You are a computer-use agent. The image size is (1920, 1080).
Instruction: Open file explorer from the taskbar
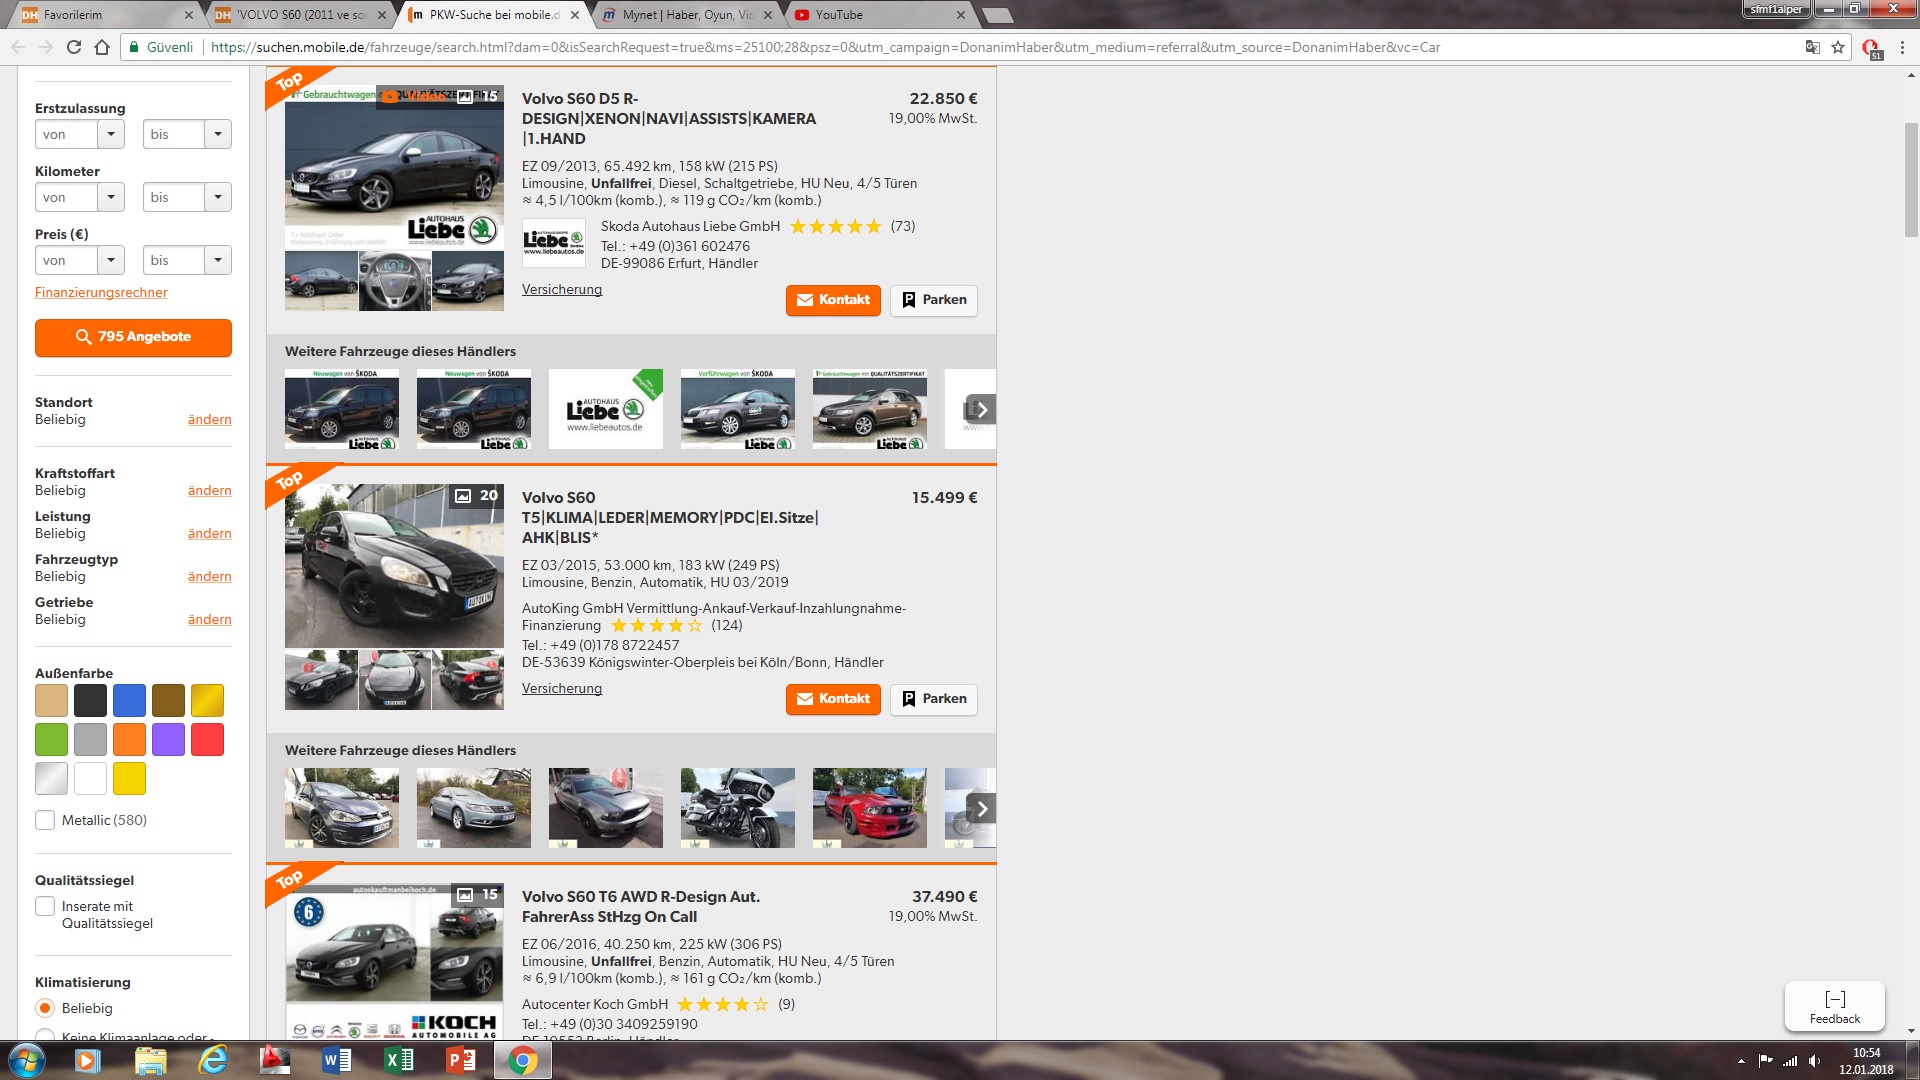[151, 1060]
